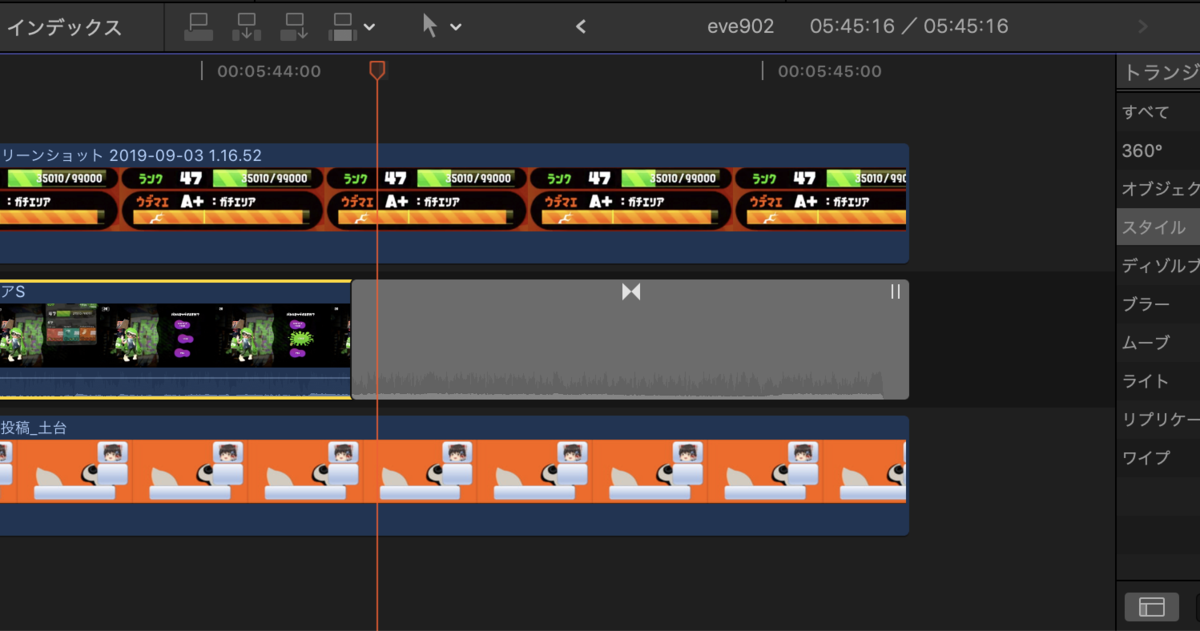Click the playhead marker on the ruler

click(377, 70)
